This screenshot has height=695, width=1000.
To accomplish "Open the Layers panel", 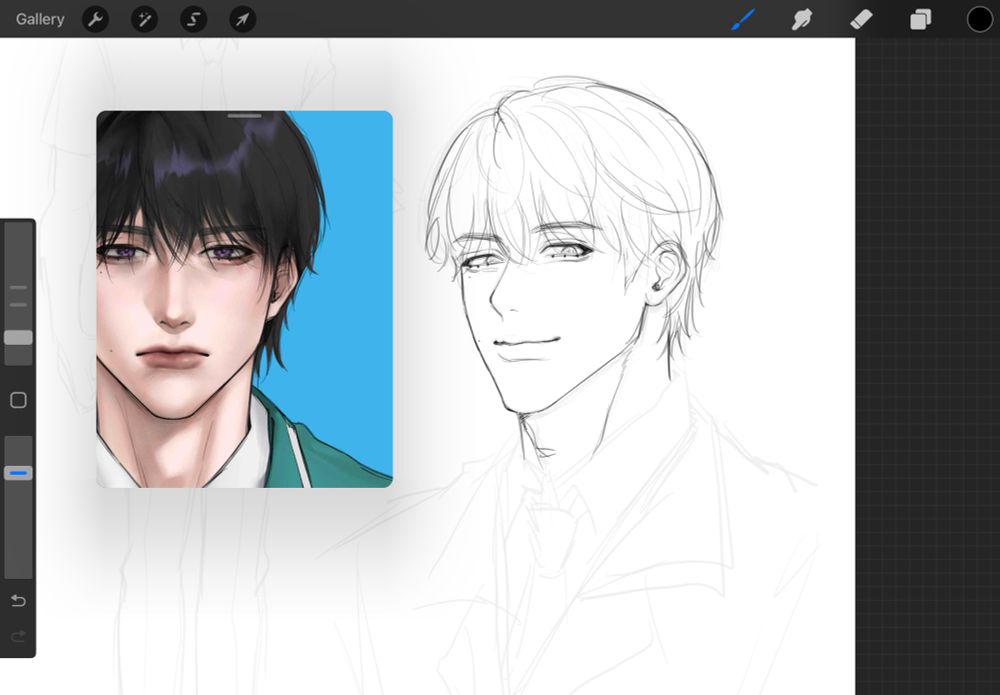I will (920, 19).
